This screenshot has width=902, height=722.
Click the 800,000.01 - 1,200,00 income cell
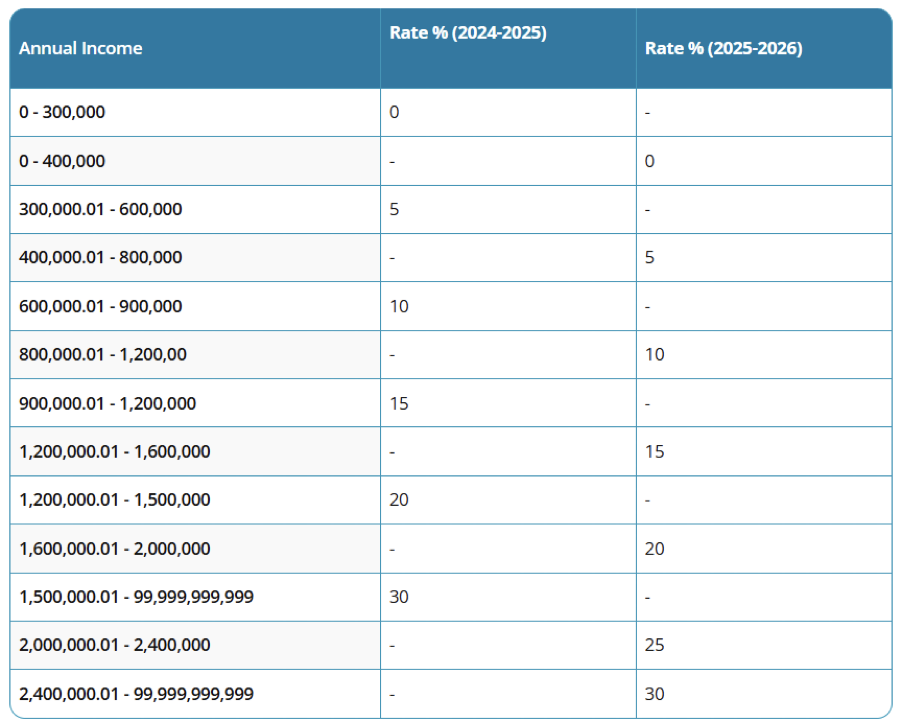point(102,354)
